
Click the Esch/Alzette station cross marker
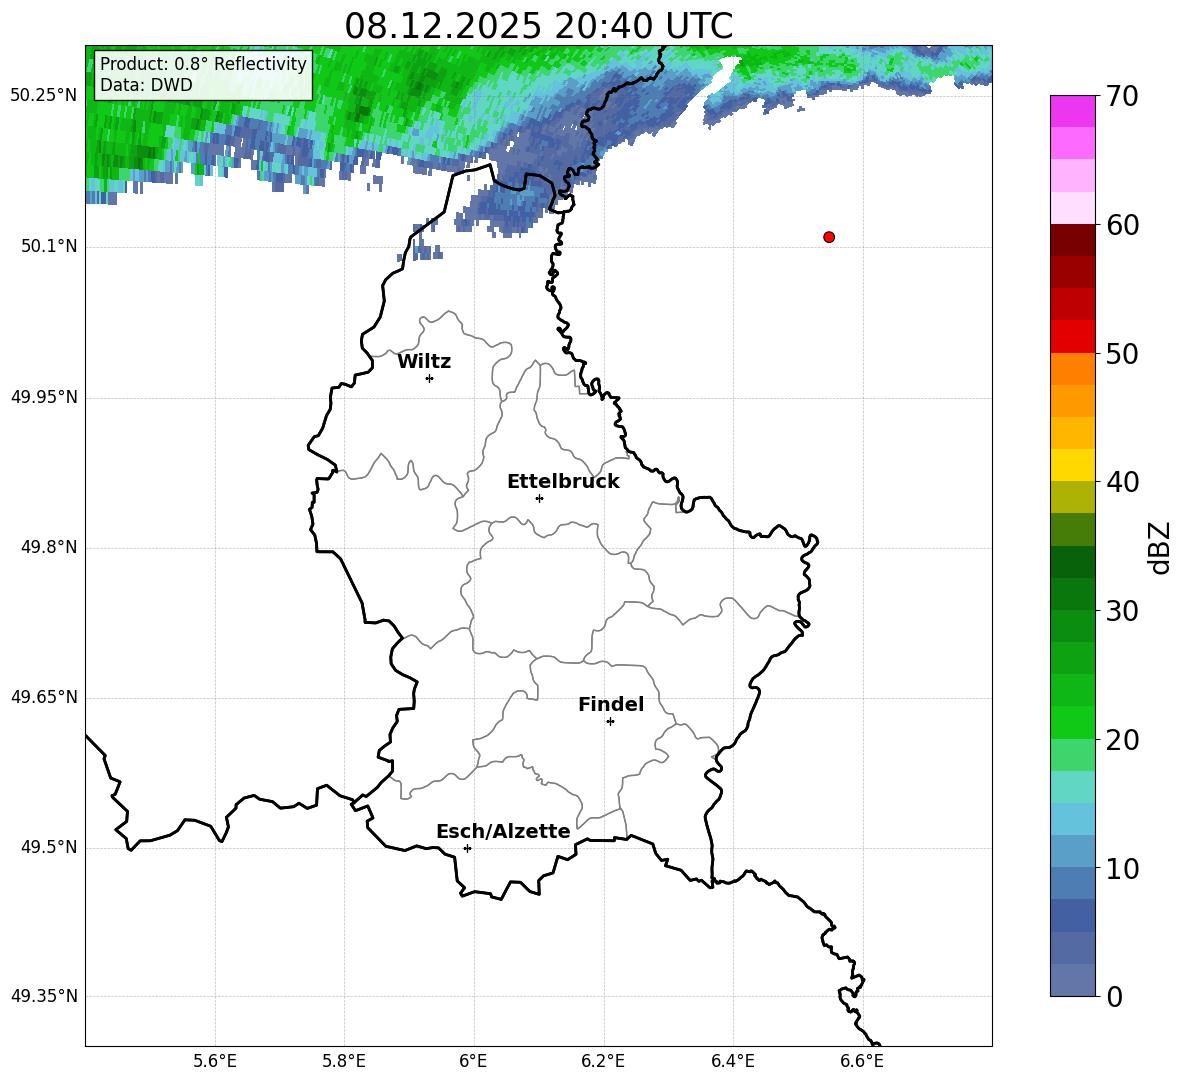coord(467,848)
